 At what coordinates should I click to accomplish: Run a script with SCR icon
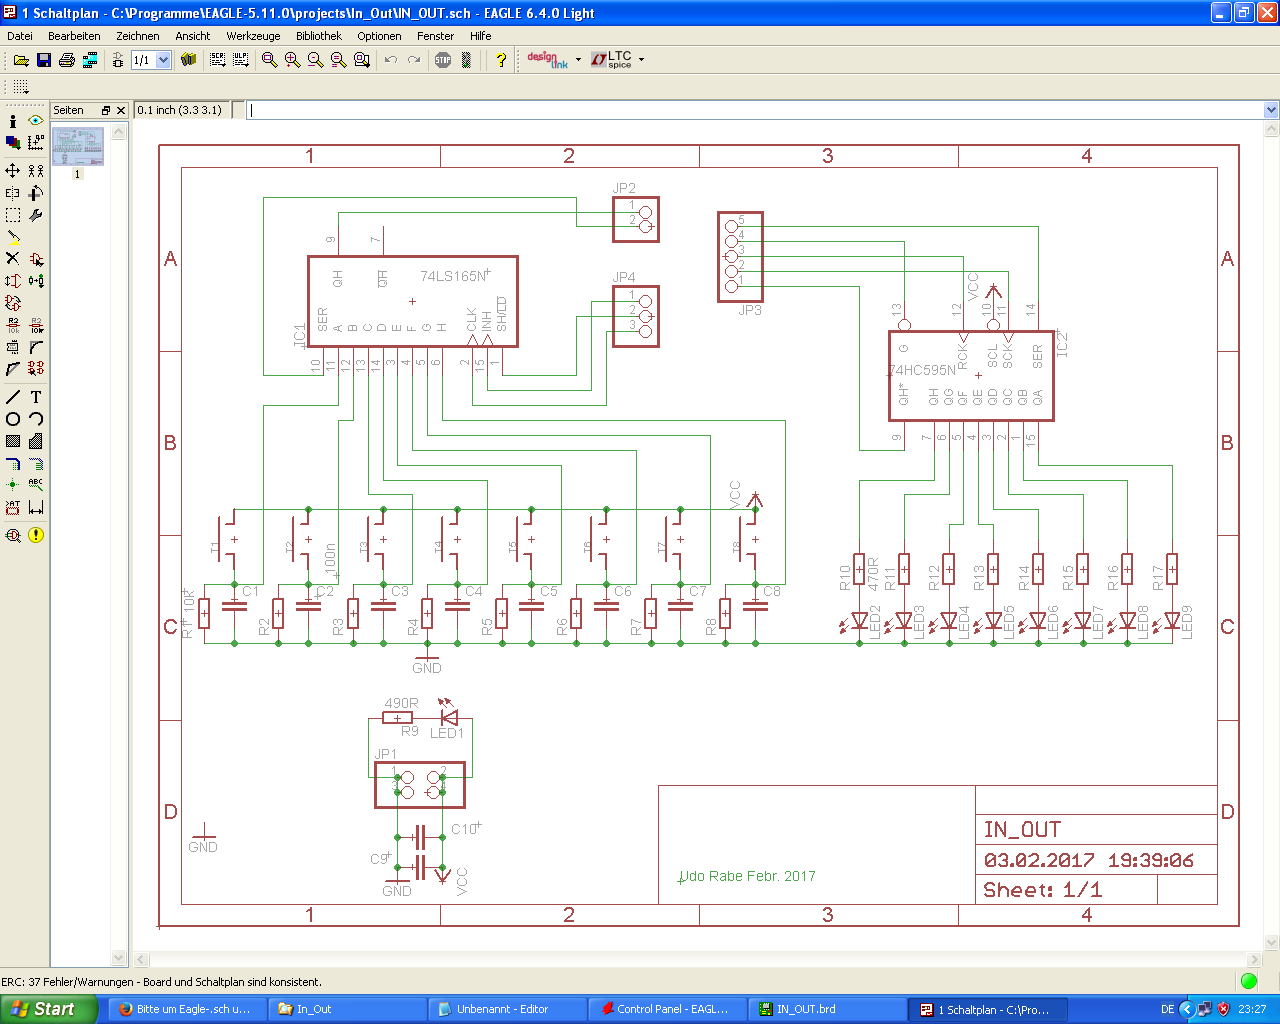click(218, 60)
